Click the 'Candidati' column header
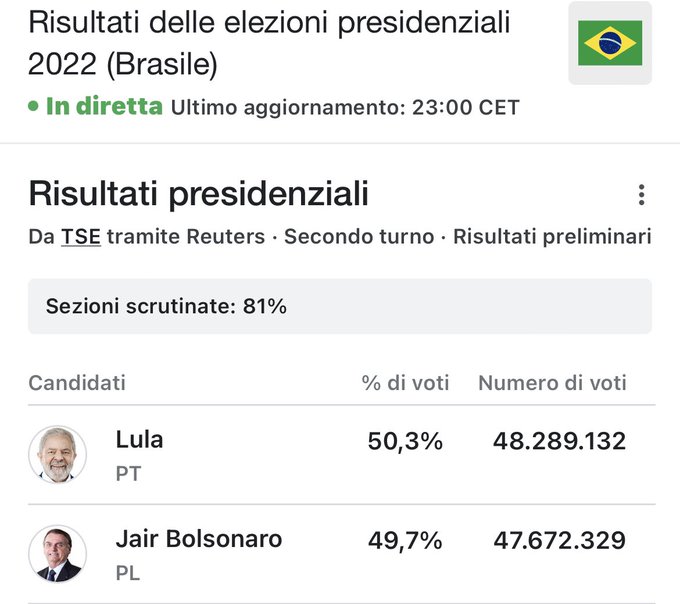Viewport: 680px width, 604px height. [x=77, y=382]
